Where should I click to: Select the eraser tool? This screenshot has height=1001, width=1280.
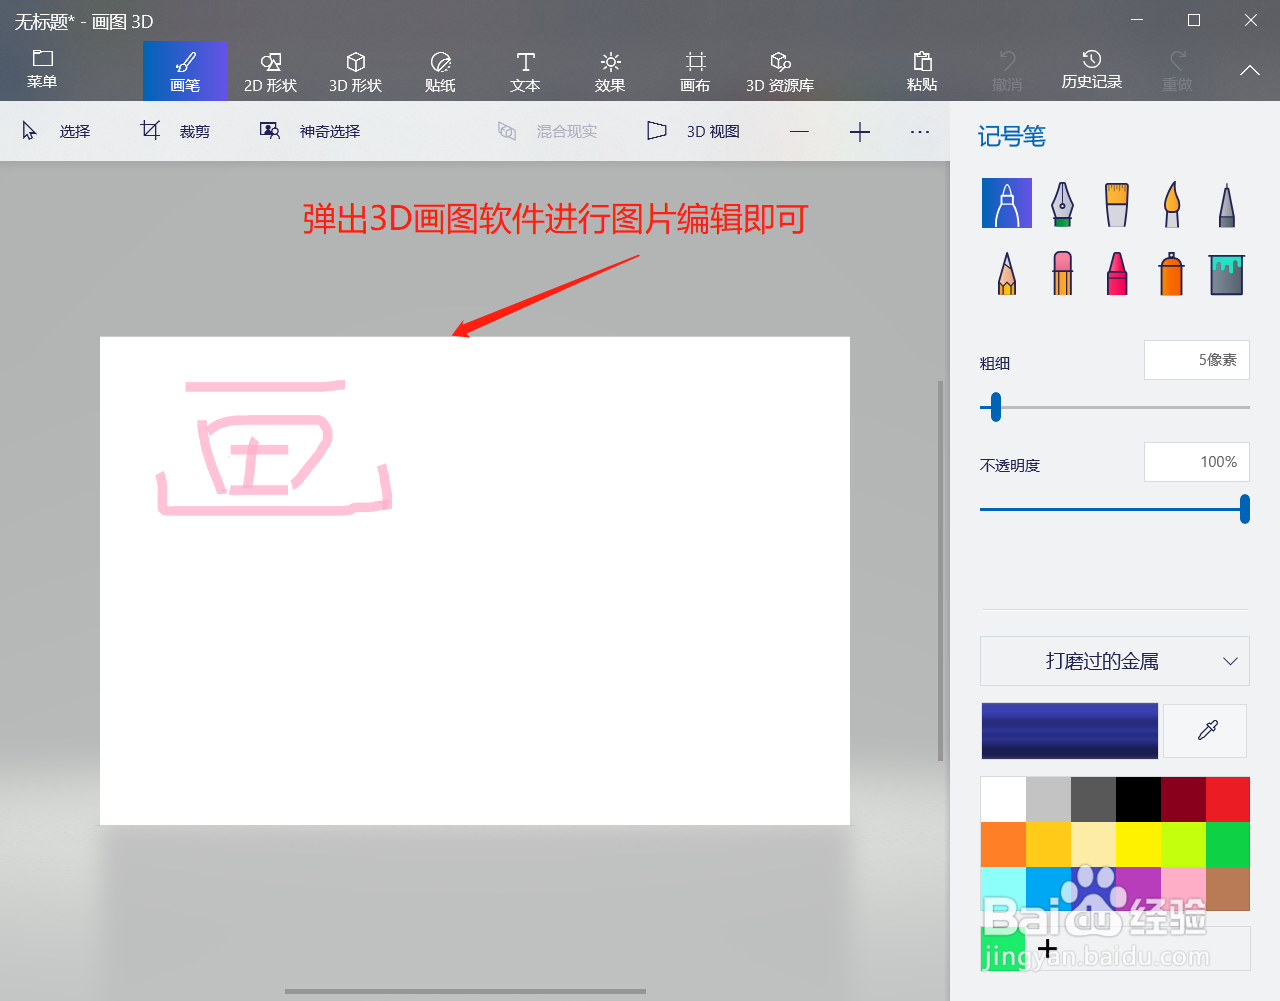coord(1061,272)
